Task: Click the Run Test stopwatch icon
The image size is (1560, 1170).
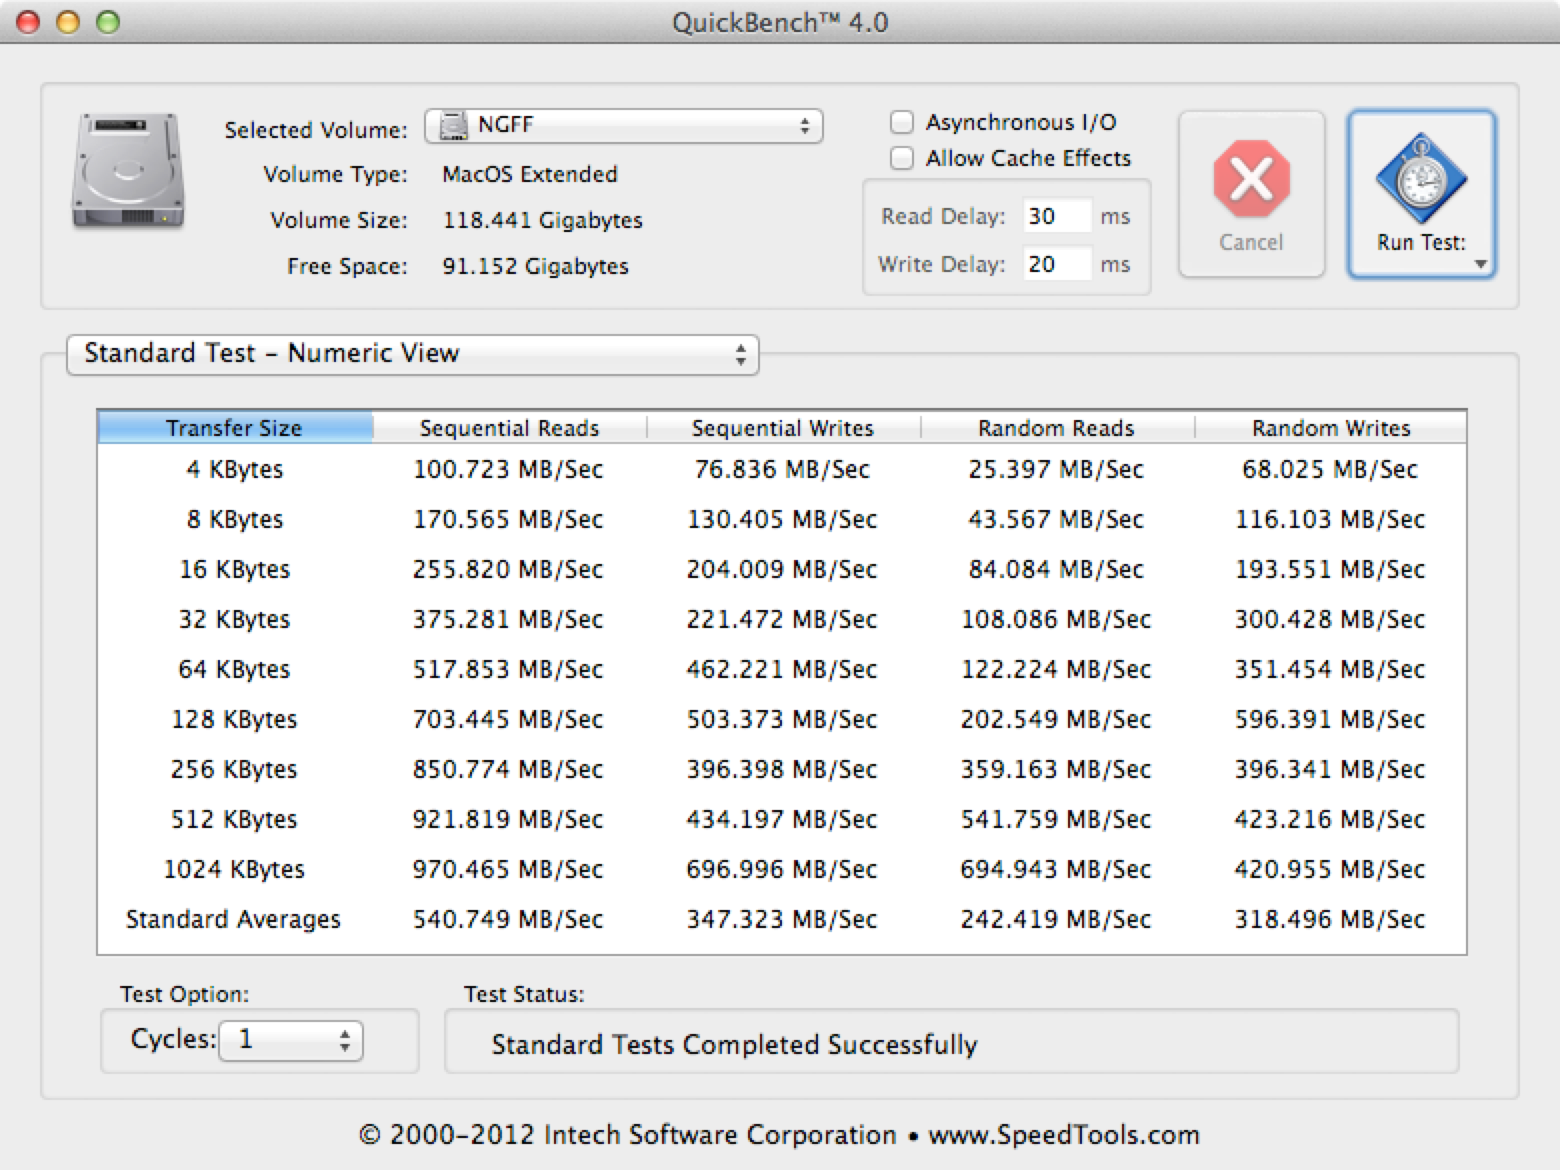Action: (x=1420, y=180)
